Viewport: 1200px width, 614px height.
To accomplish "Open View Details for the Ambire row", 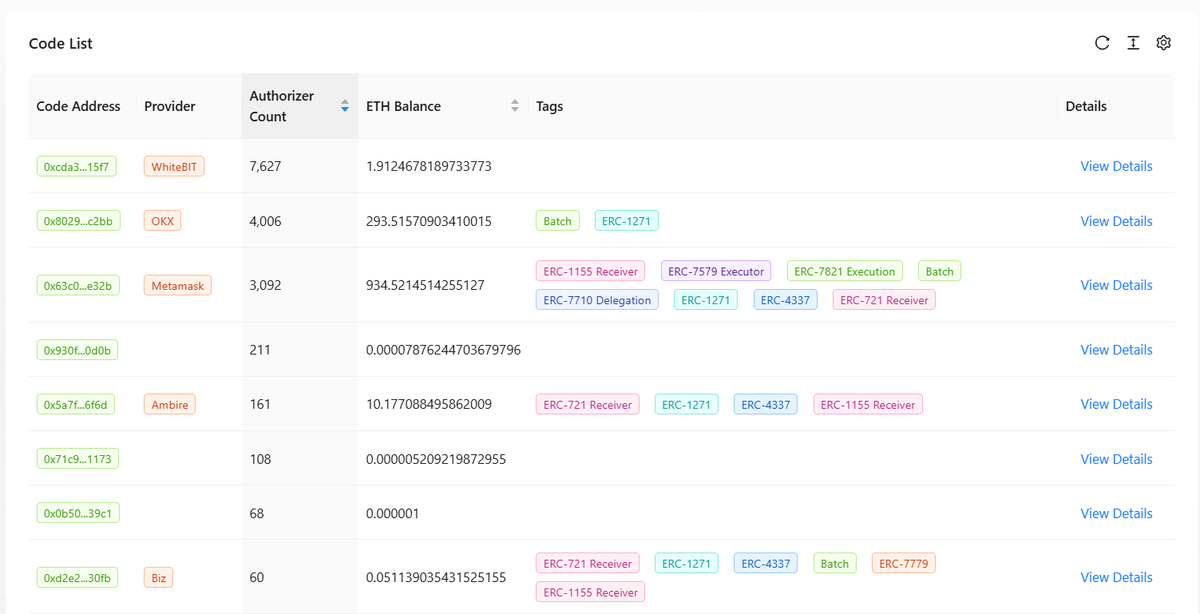I will pos(1116,404).
